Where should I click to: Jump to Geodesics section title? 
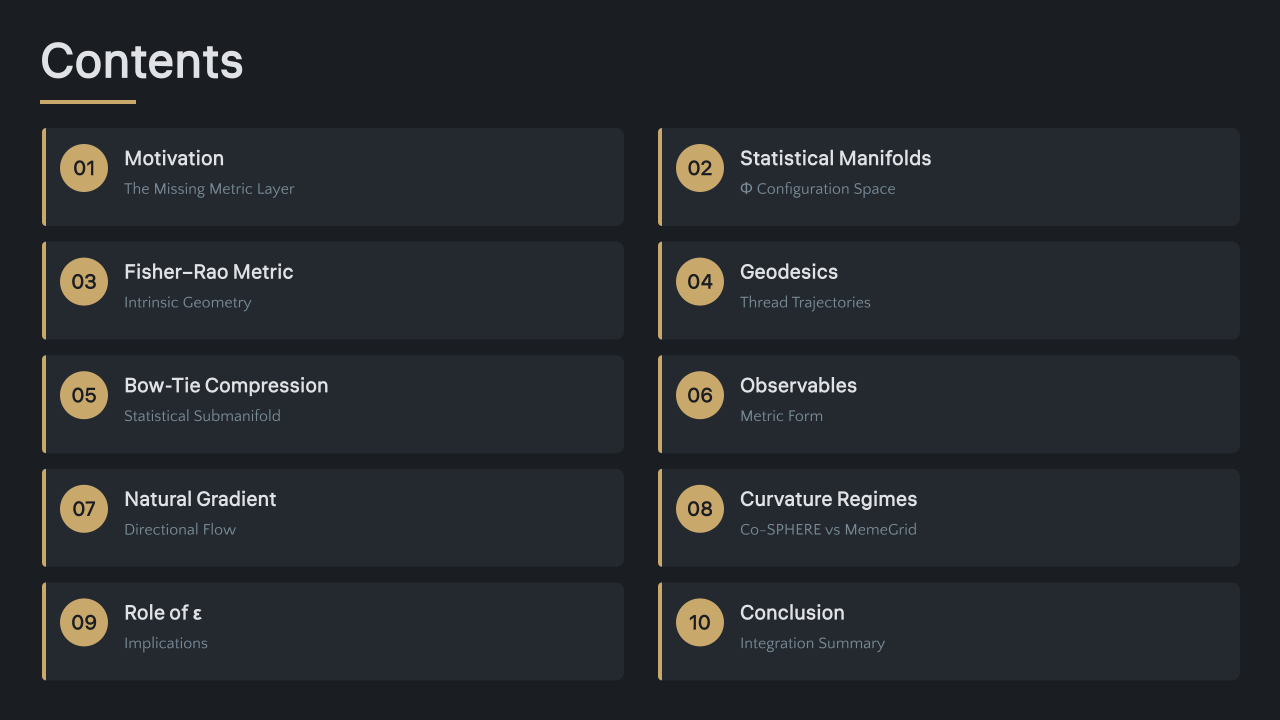tap(788, 272)
